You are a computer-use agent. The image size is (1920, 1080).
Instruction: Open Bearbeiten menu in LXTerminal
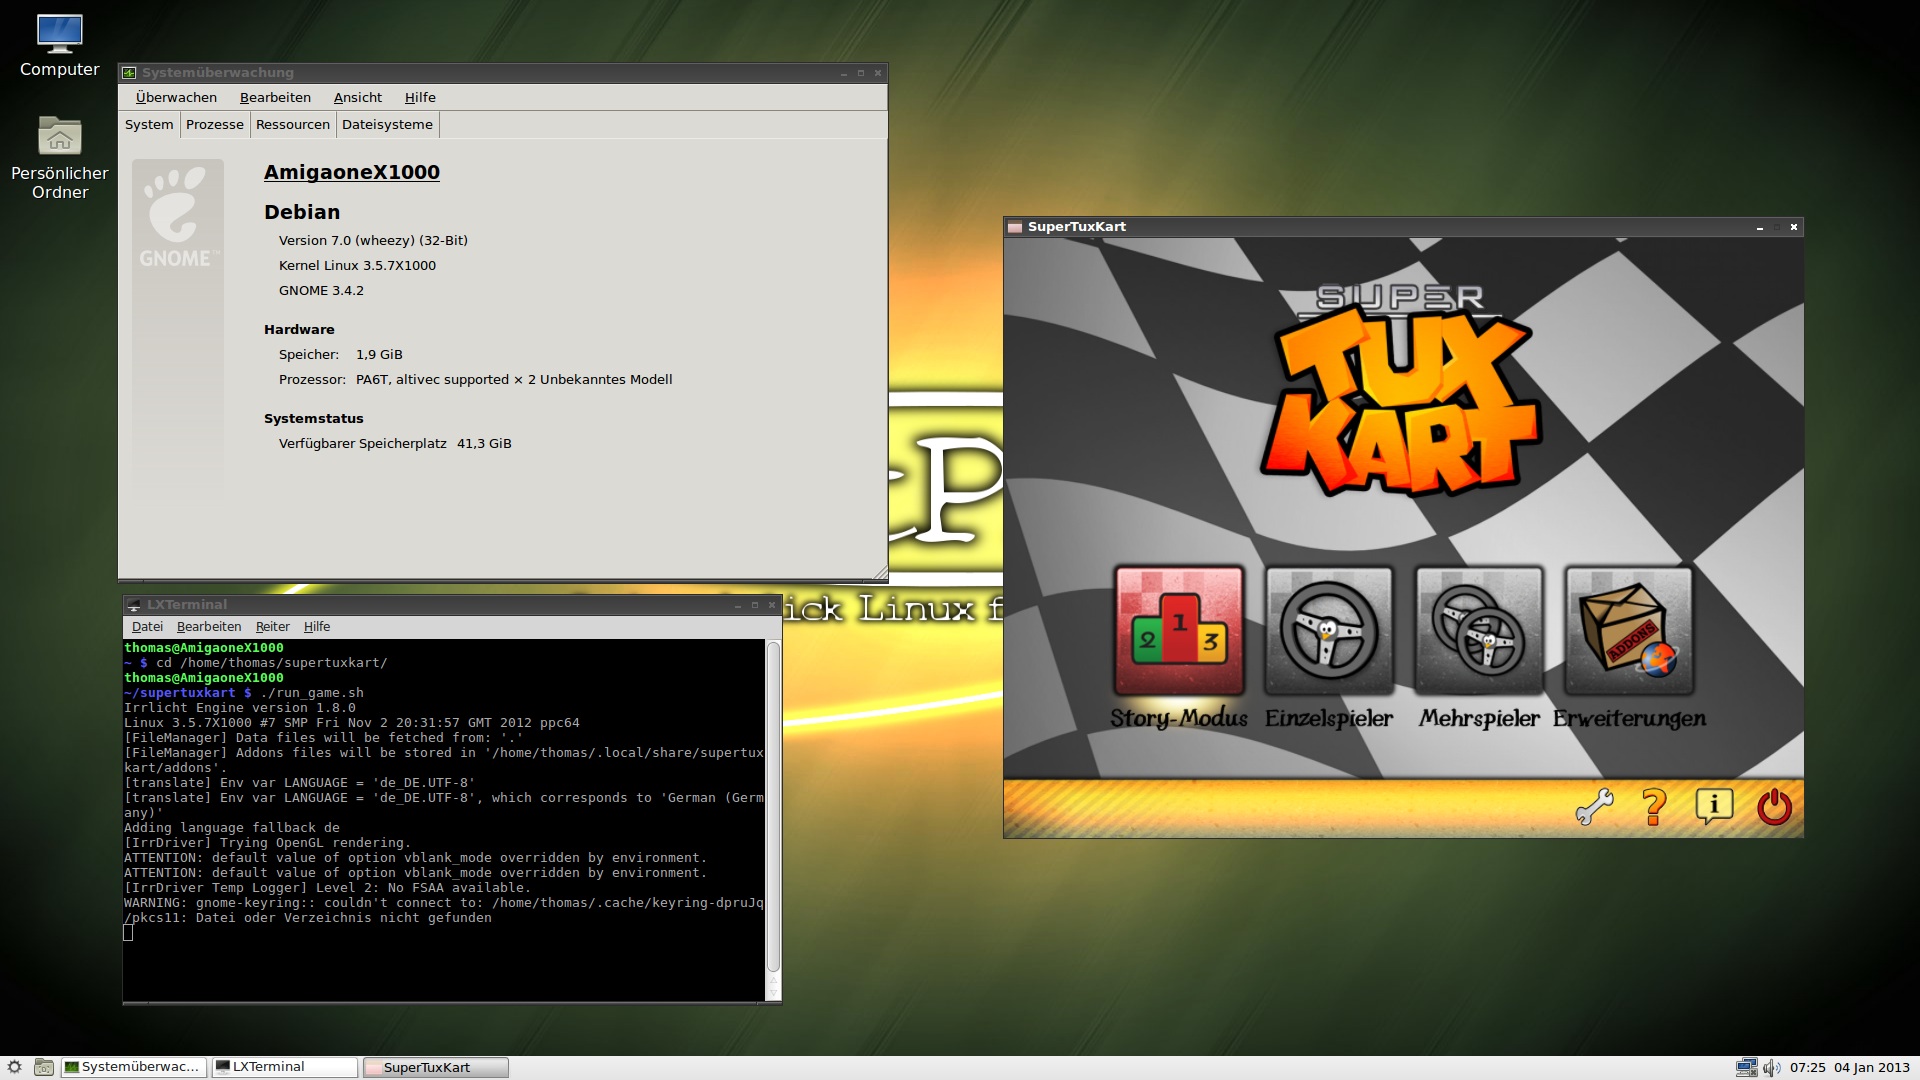(209, 626)
